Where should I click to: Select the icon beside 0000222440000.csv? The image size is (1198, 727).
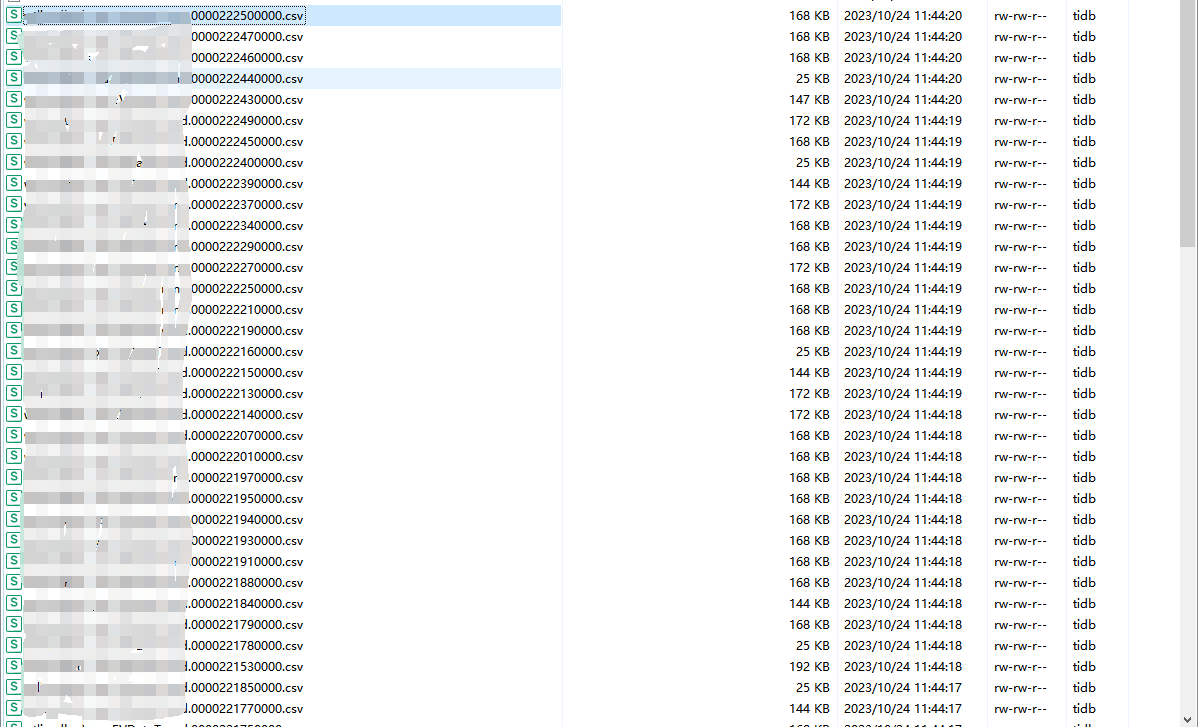[x=14, y=78]
